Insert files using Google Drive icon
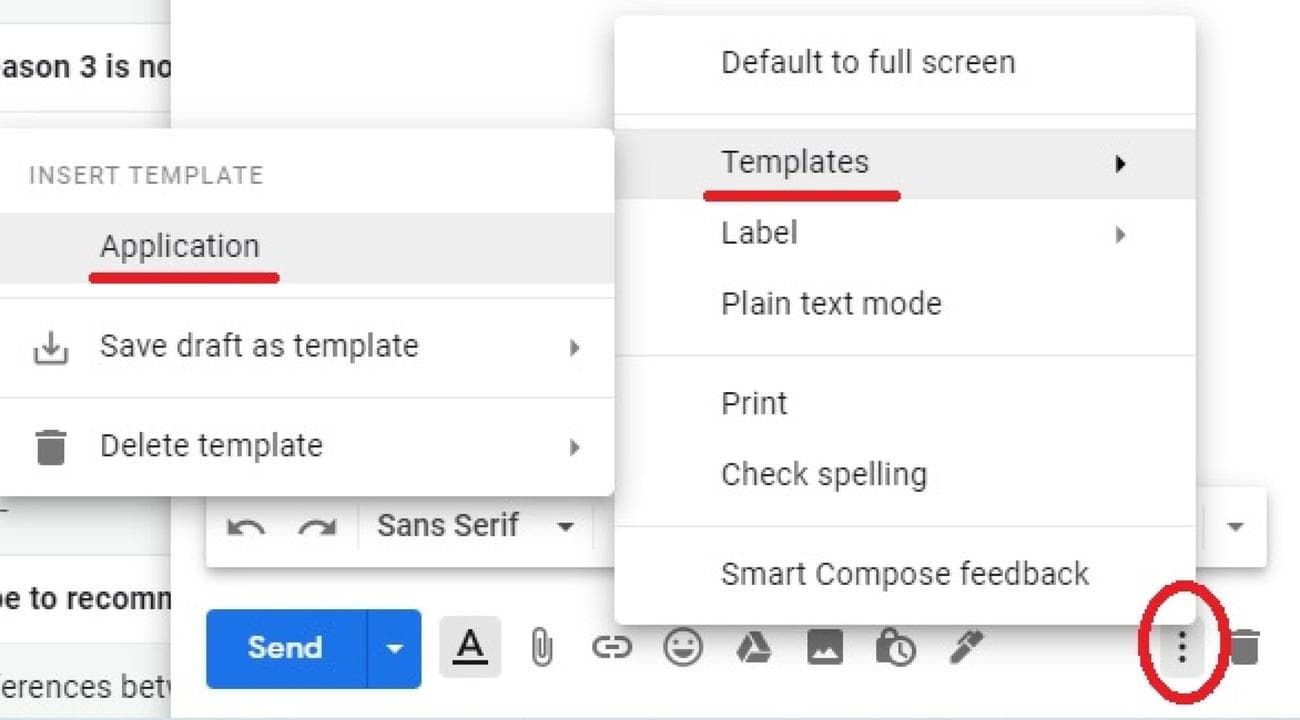Image resolution: width=1300 pixels, height=720 pixels. pyautogui.click(x=753, y=647)
